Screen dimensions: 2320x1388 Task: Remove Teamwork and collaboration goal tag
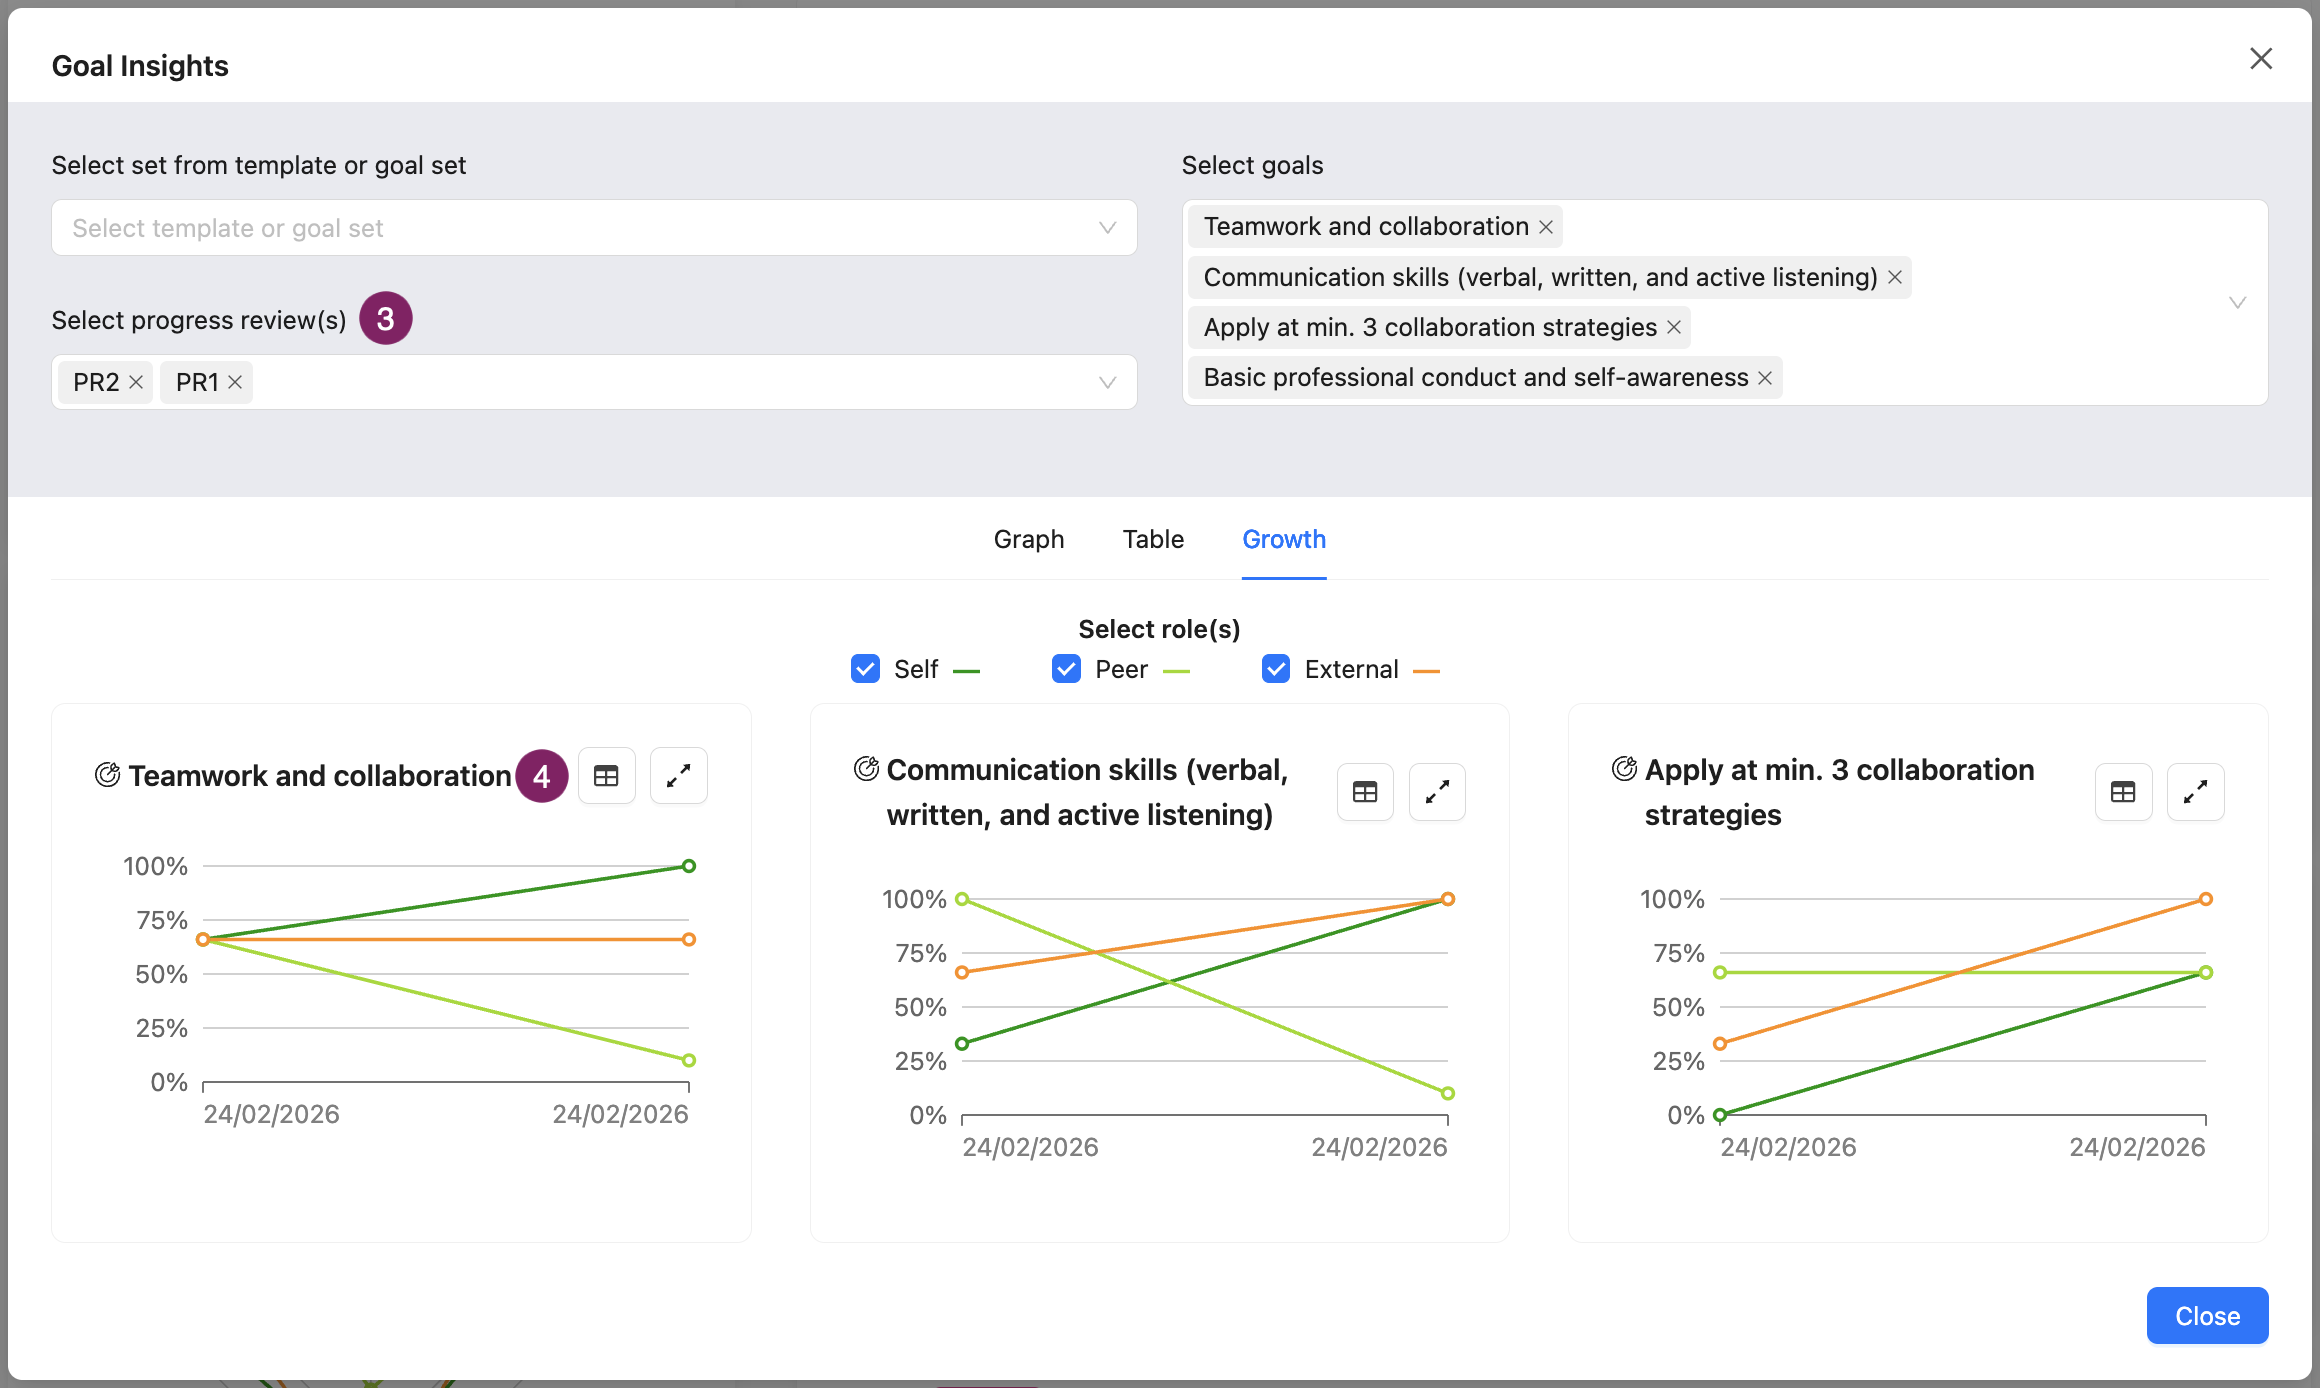pyautogui.click(x=1545, y=227)
